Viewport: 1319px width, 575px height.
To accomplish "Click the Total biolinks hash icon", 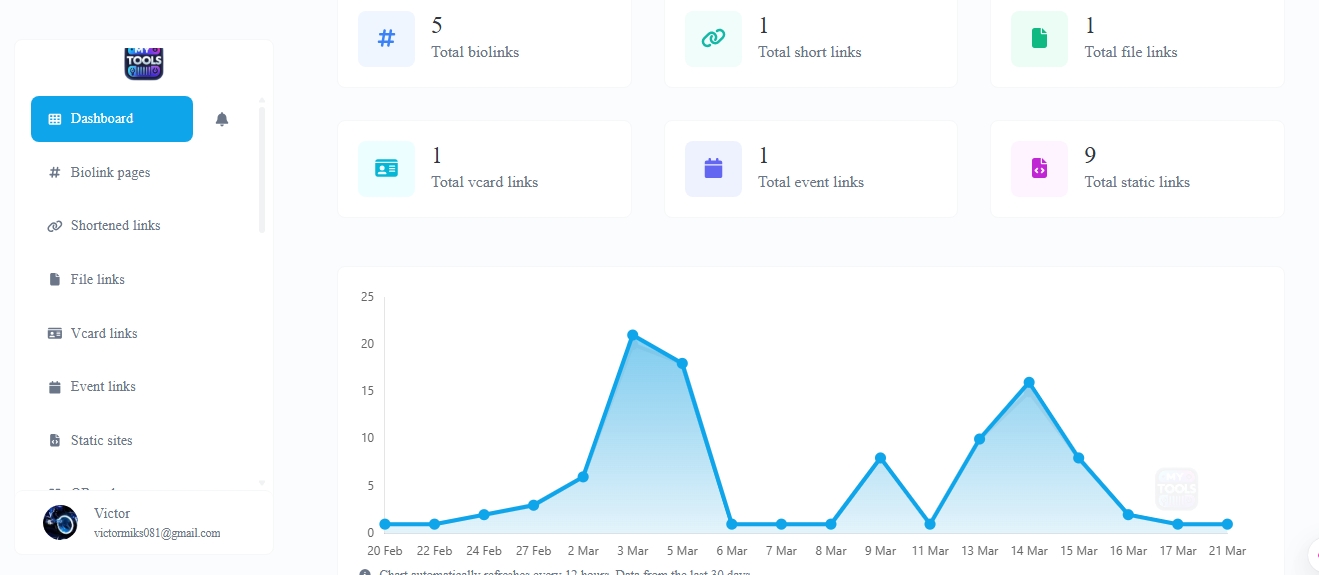I will pos(386,39).
